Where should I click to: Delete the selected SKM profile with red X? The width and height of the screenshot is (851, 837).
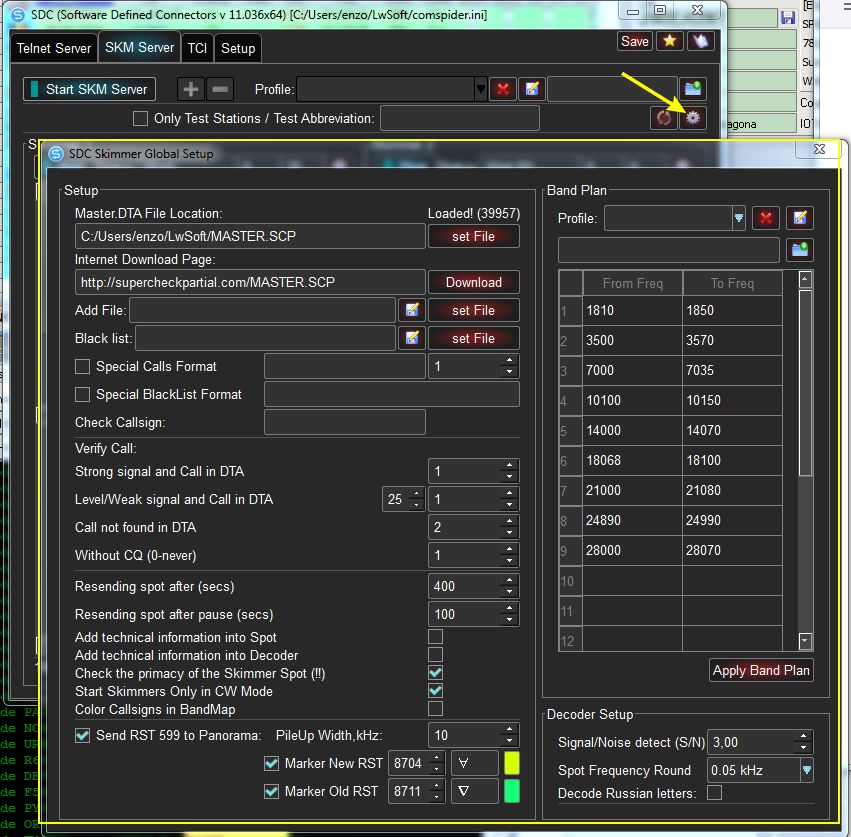pyautogui.click(x=503, y=89)
